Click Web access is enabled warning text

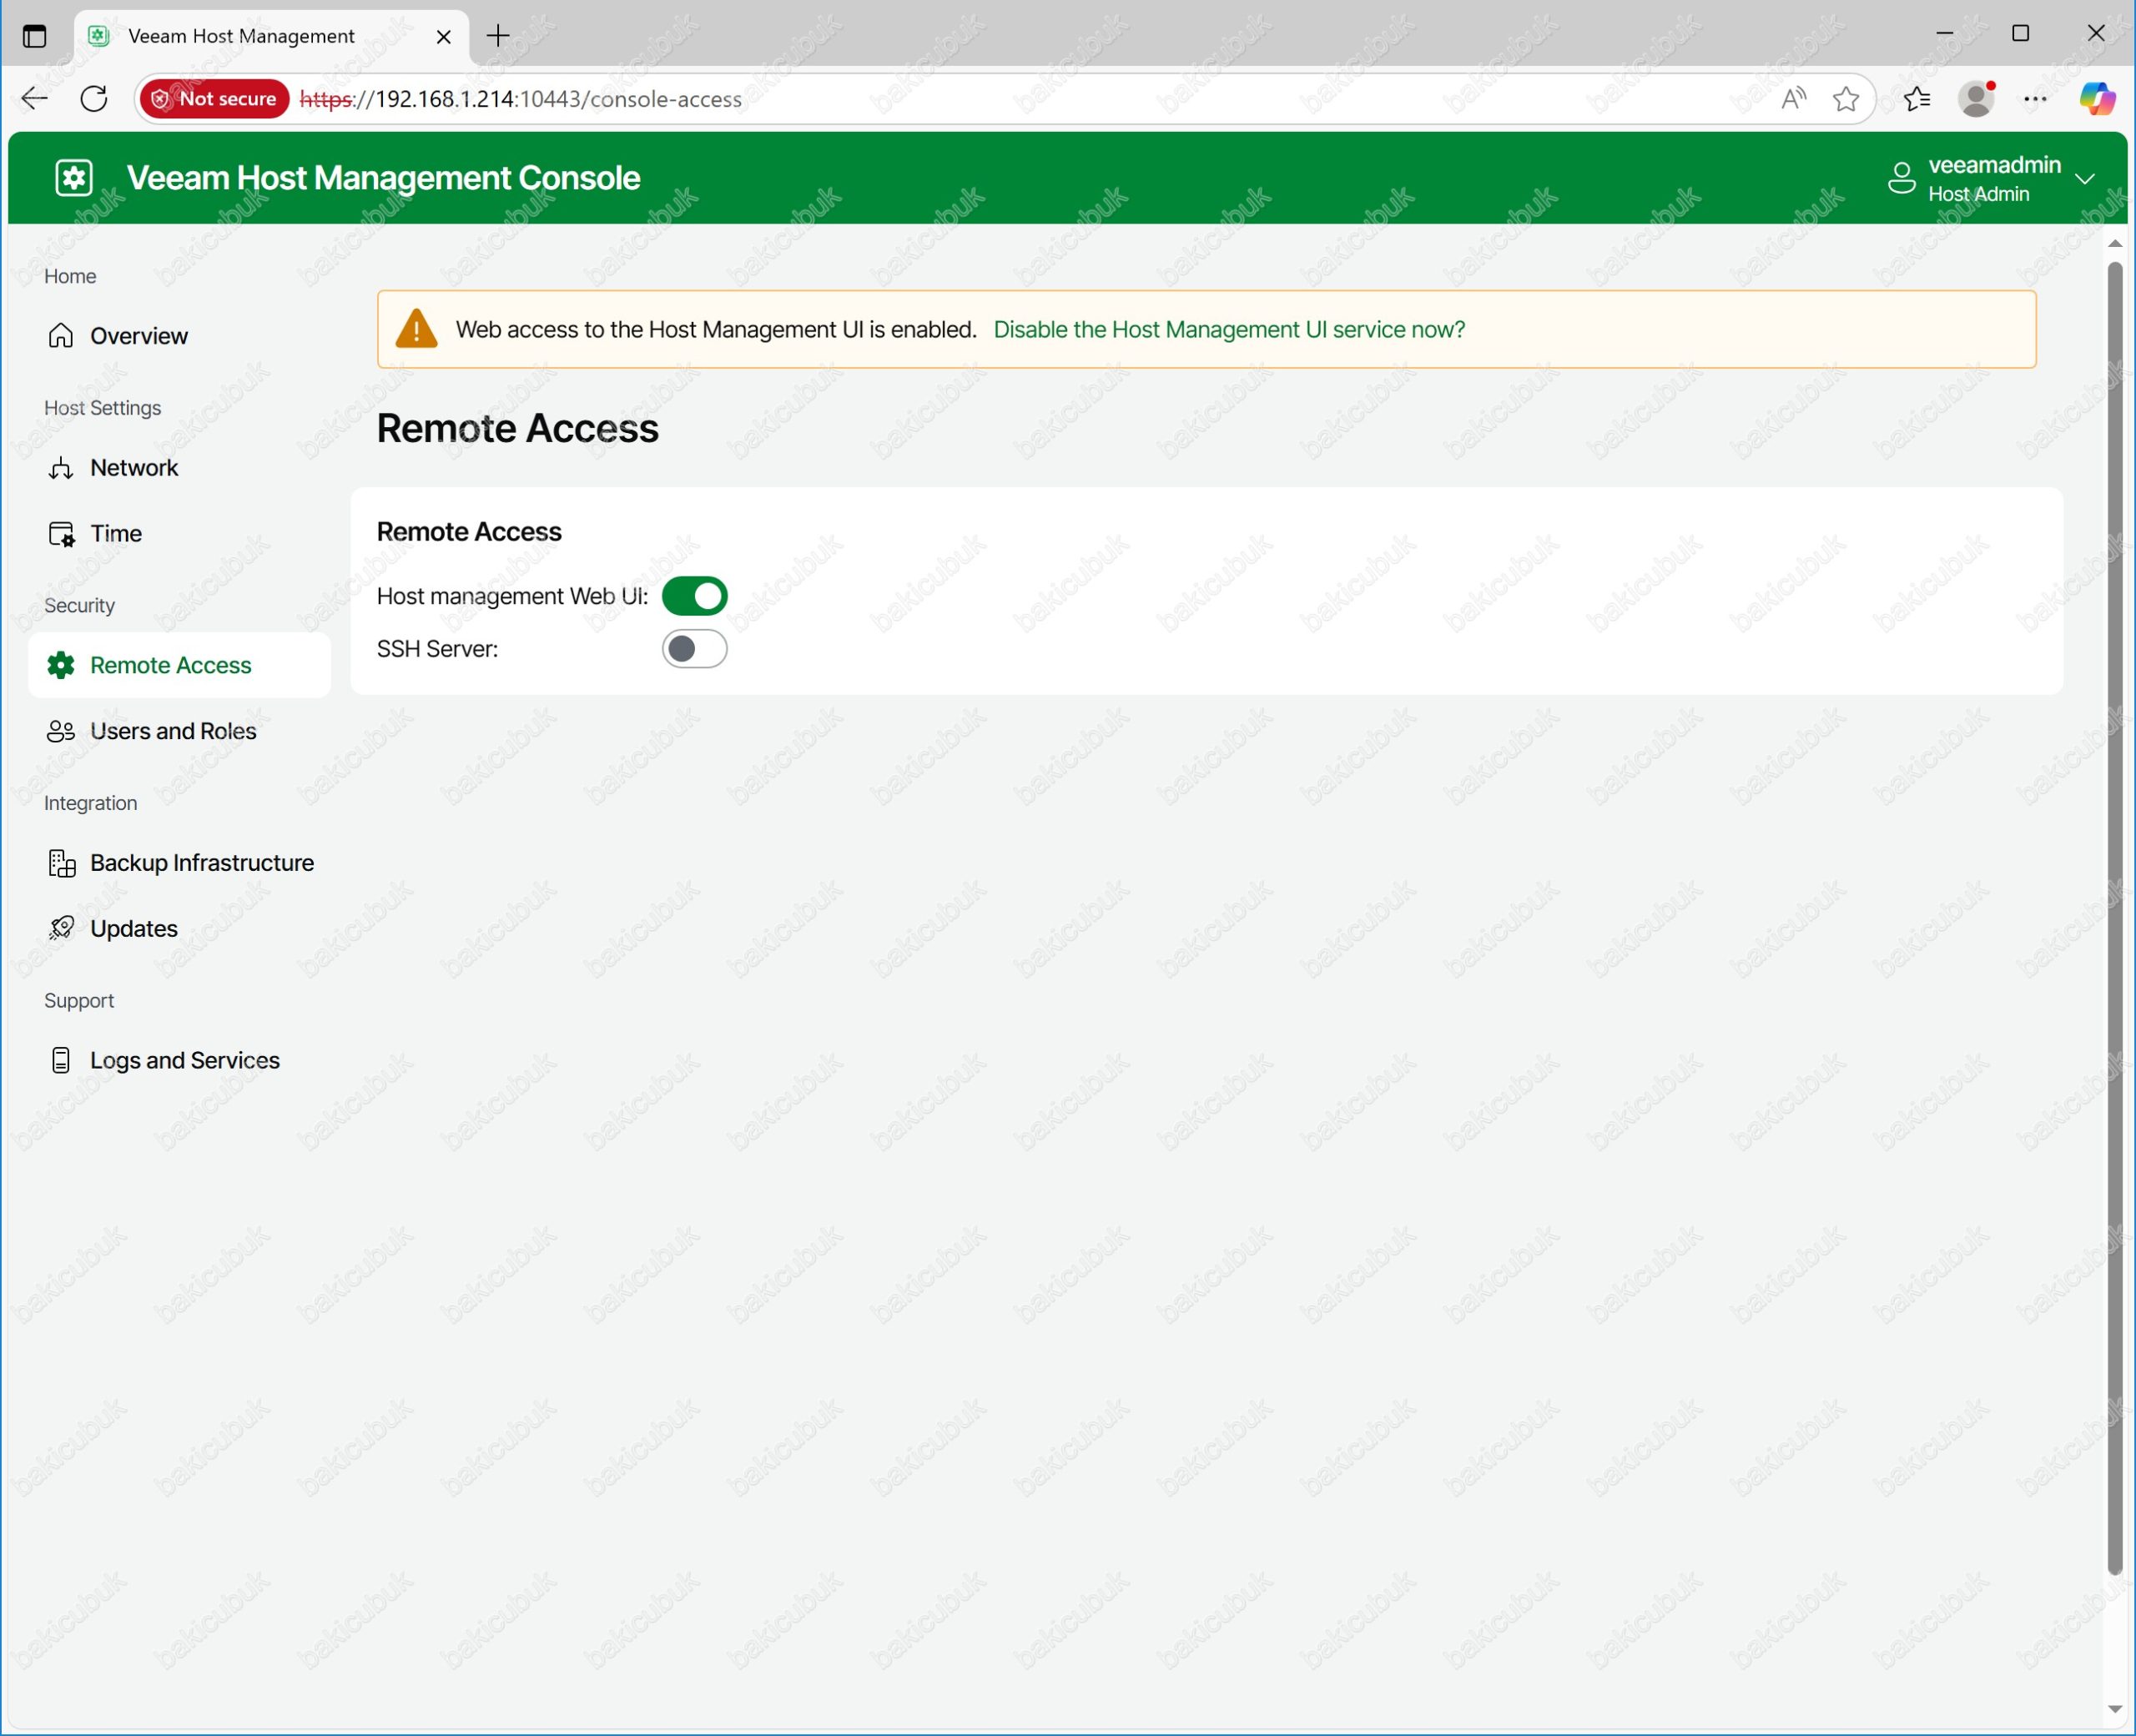coord(715,329)
